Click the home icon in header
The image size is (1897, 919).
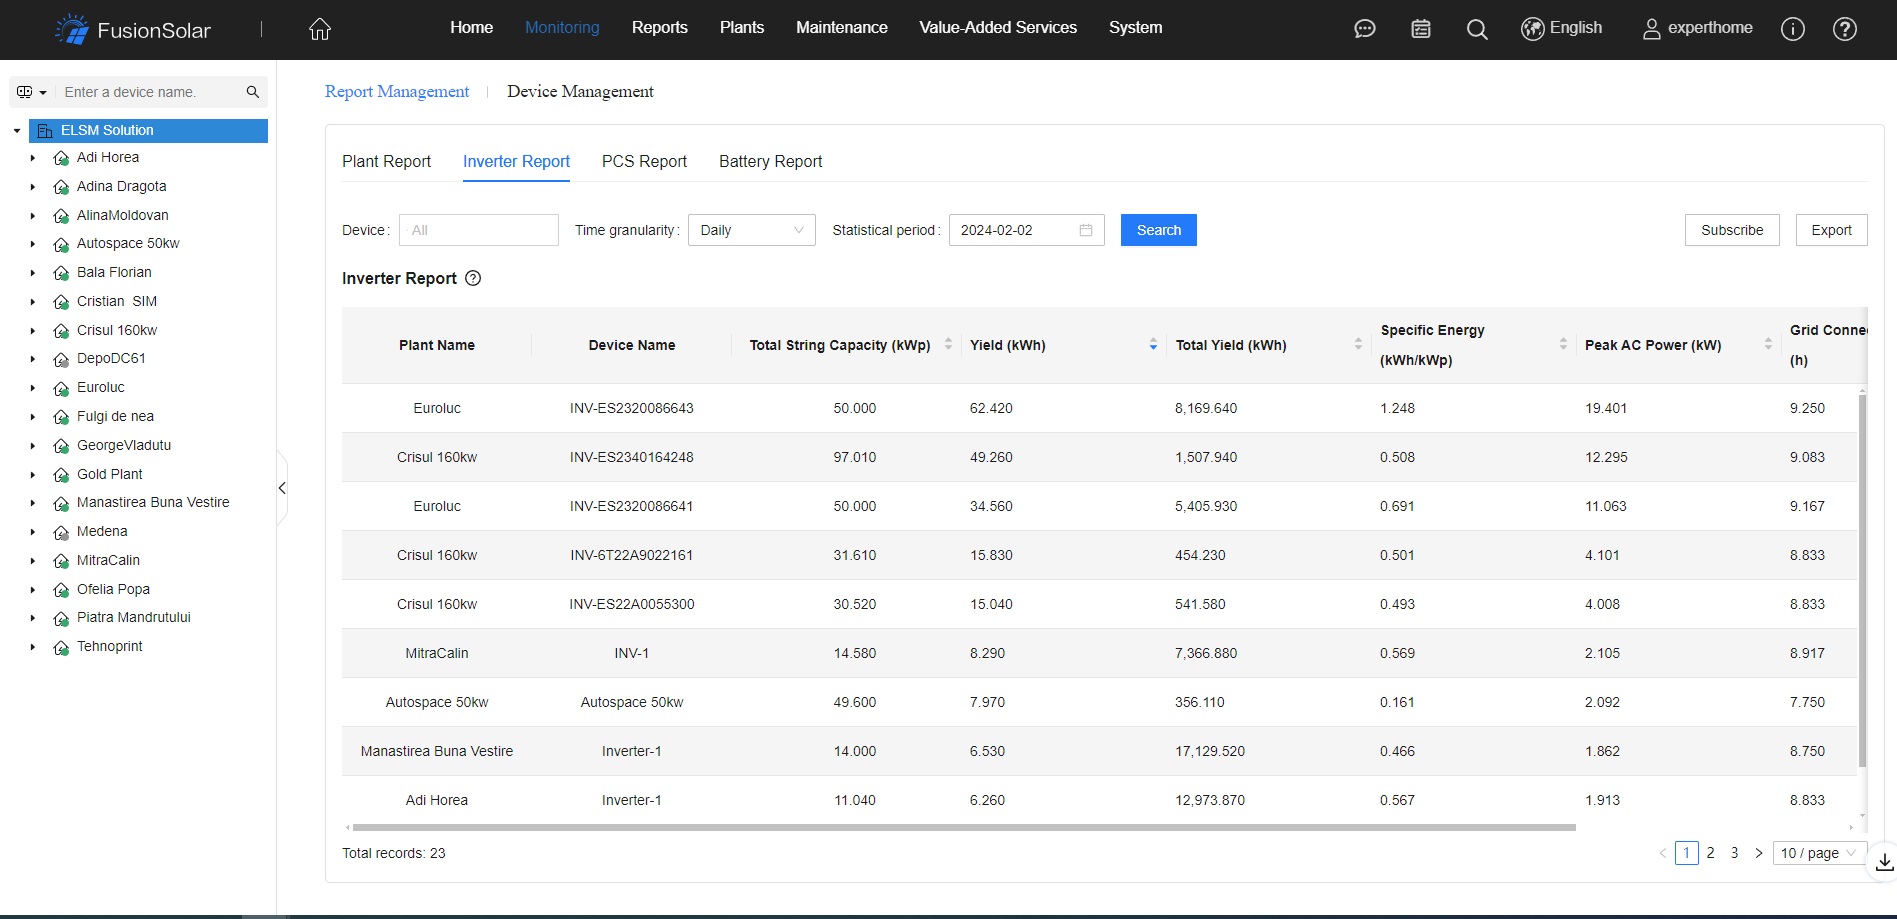(x=320, y=29)
